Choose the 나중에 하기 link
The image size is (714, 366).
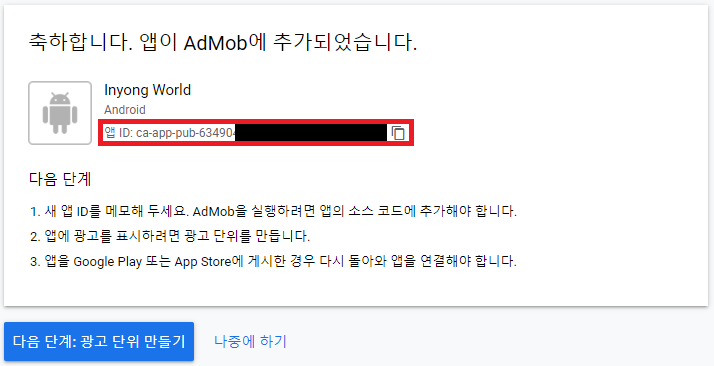click(250, 341)
